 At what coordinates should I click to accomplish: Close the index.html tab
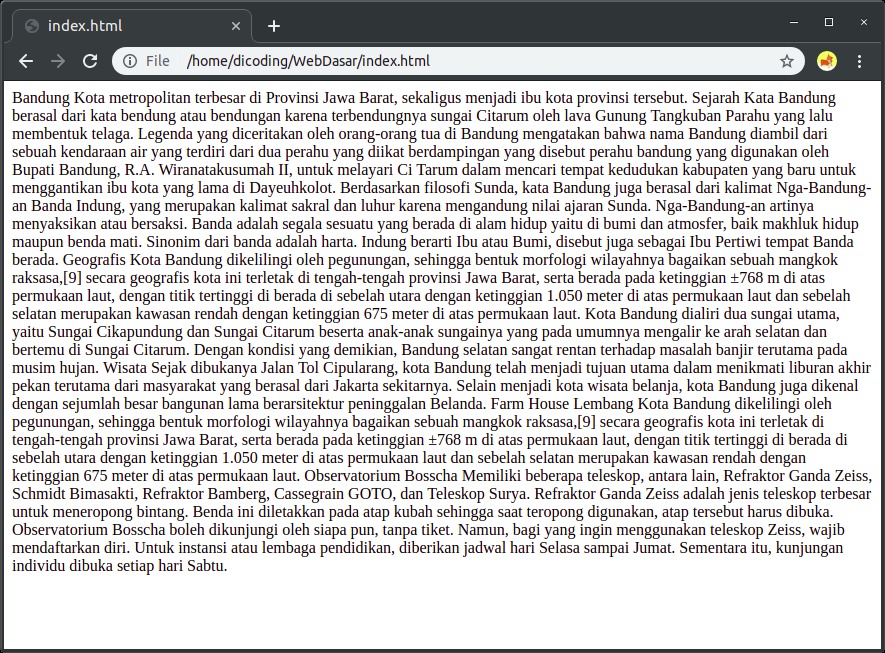[x=237, y=26]
